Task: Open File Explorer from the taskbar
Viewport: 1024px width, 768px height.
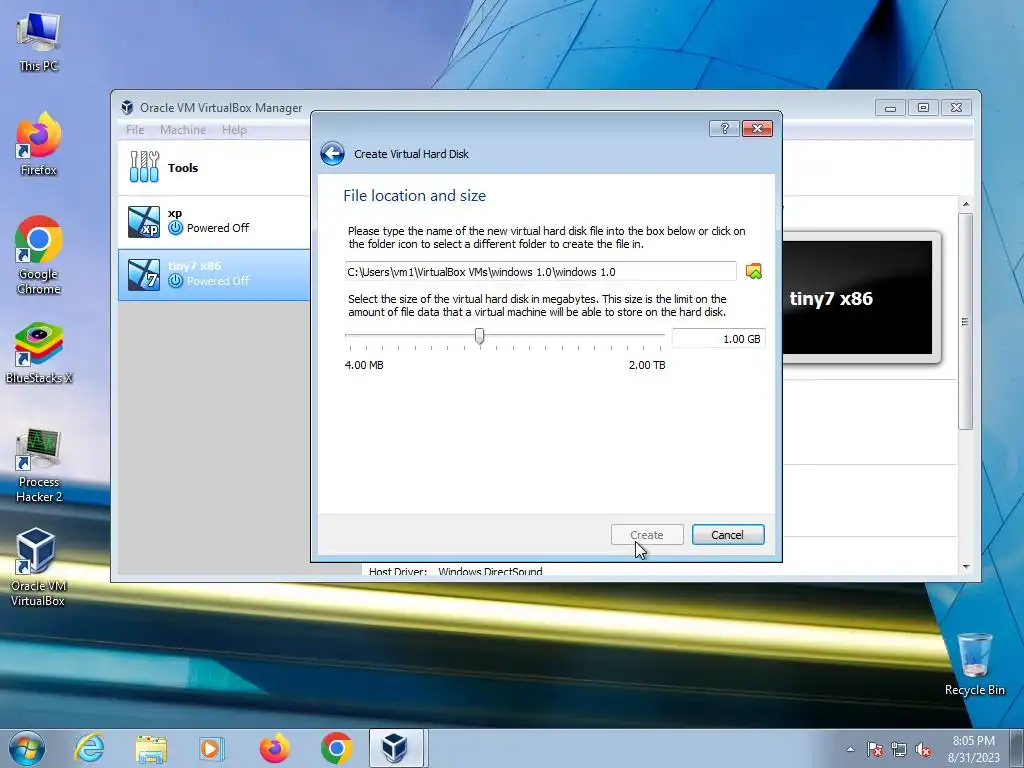Action: point(151,748)
